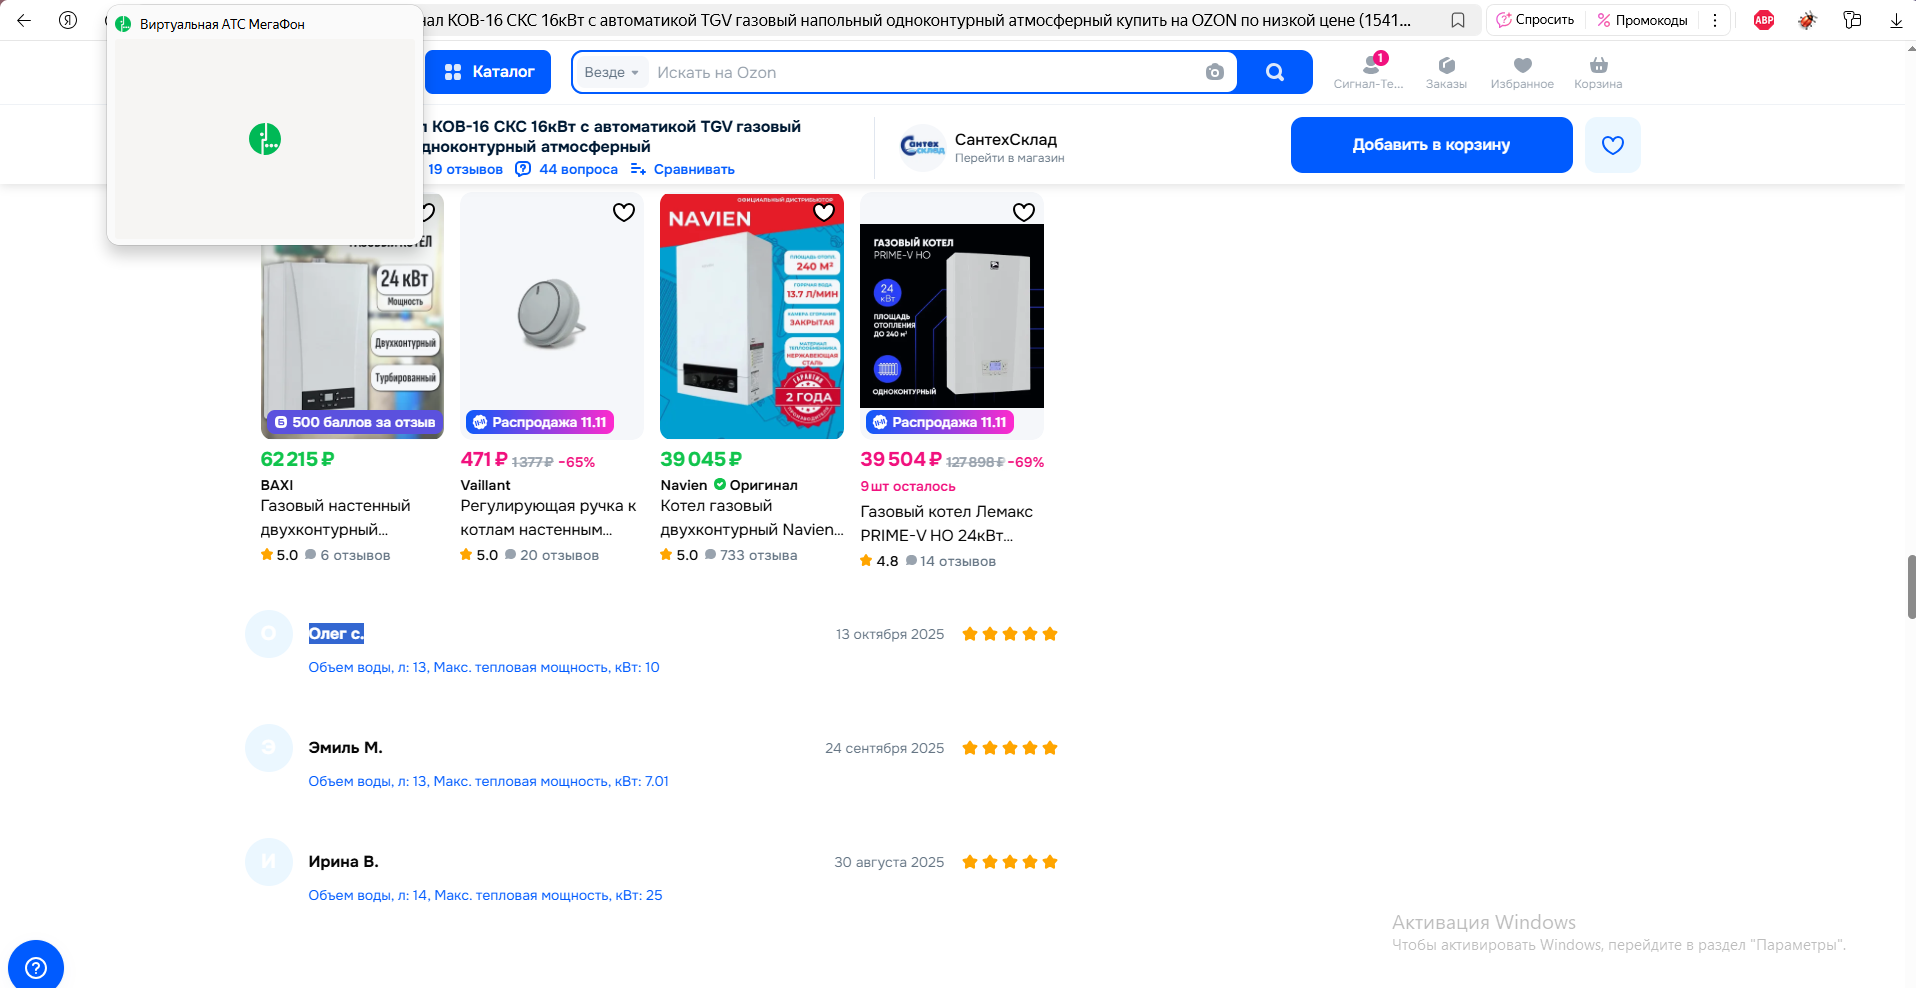The height and width of the screenshot is (988, 1916).
Task: Toggle favorite heart on Лемакс PRIME-V card
Action: tap(1024, 212)
